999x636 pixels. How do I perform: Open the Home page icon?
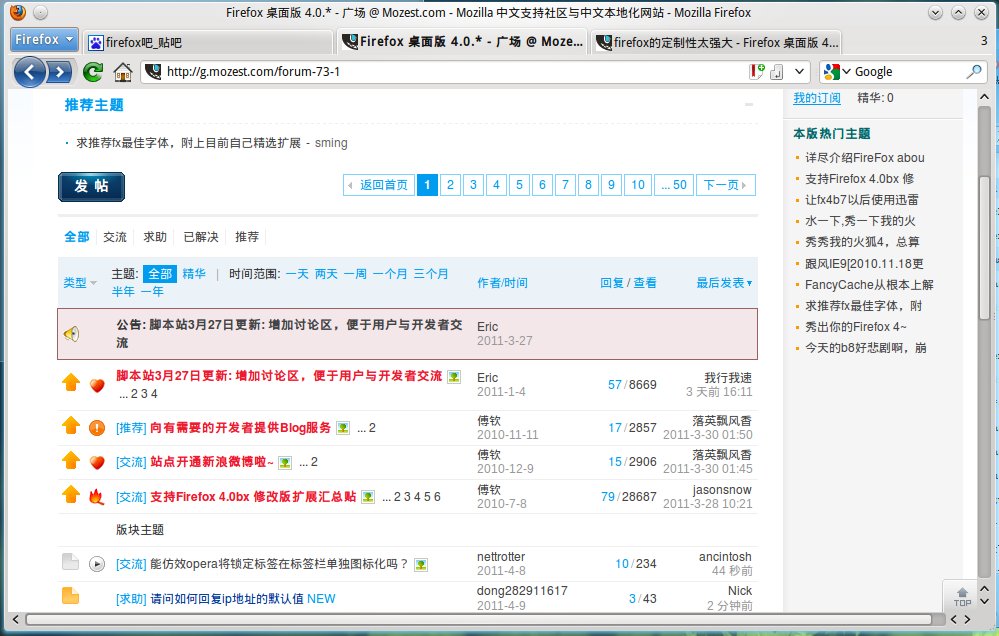(122, 72)
